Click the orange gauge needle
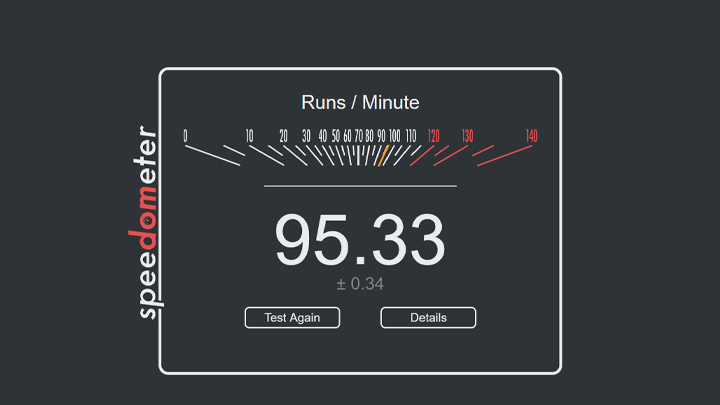The image size is (720, 405). [382, 156]
